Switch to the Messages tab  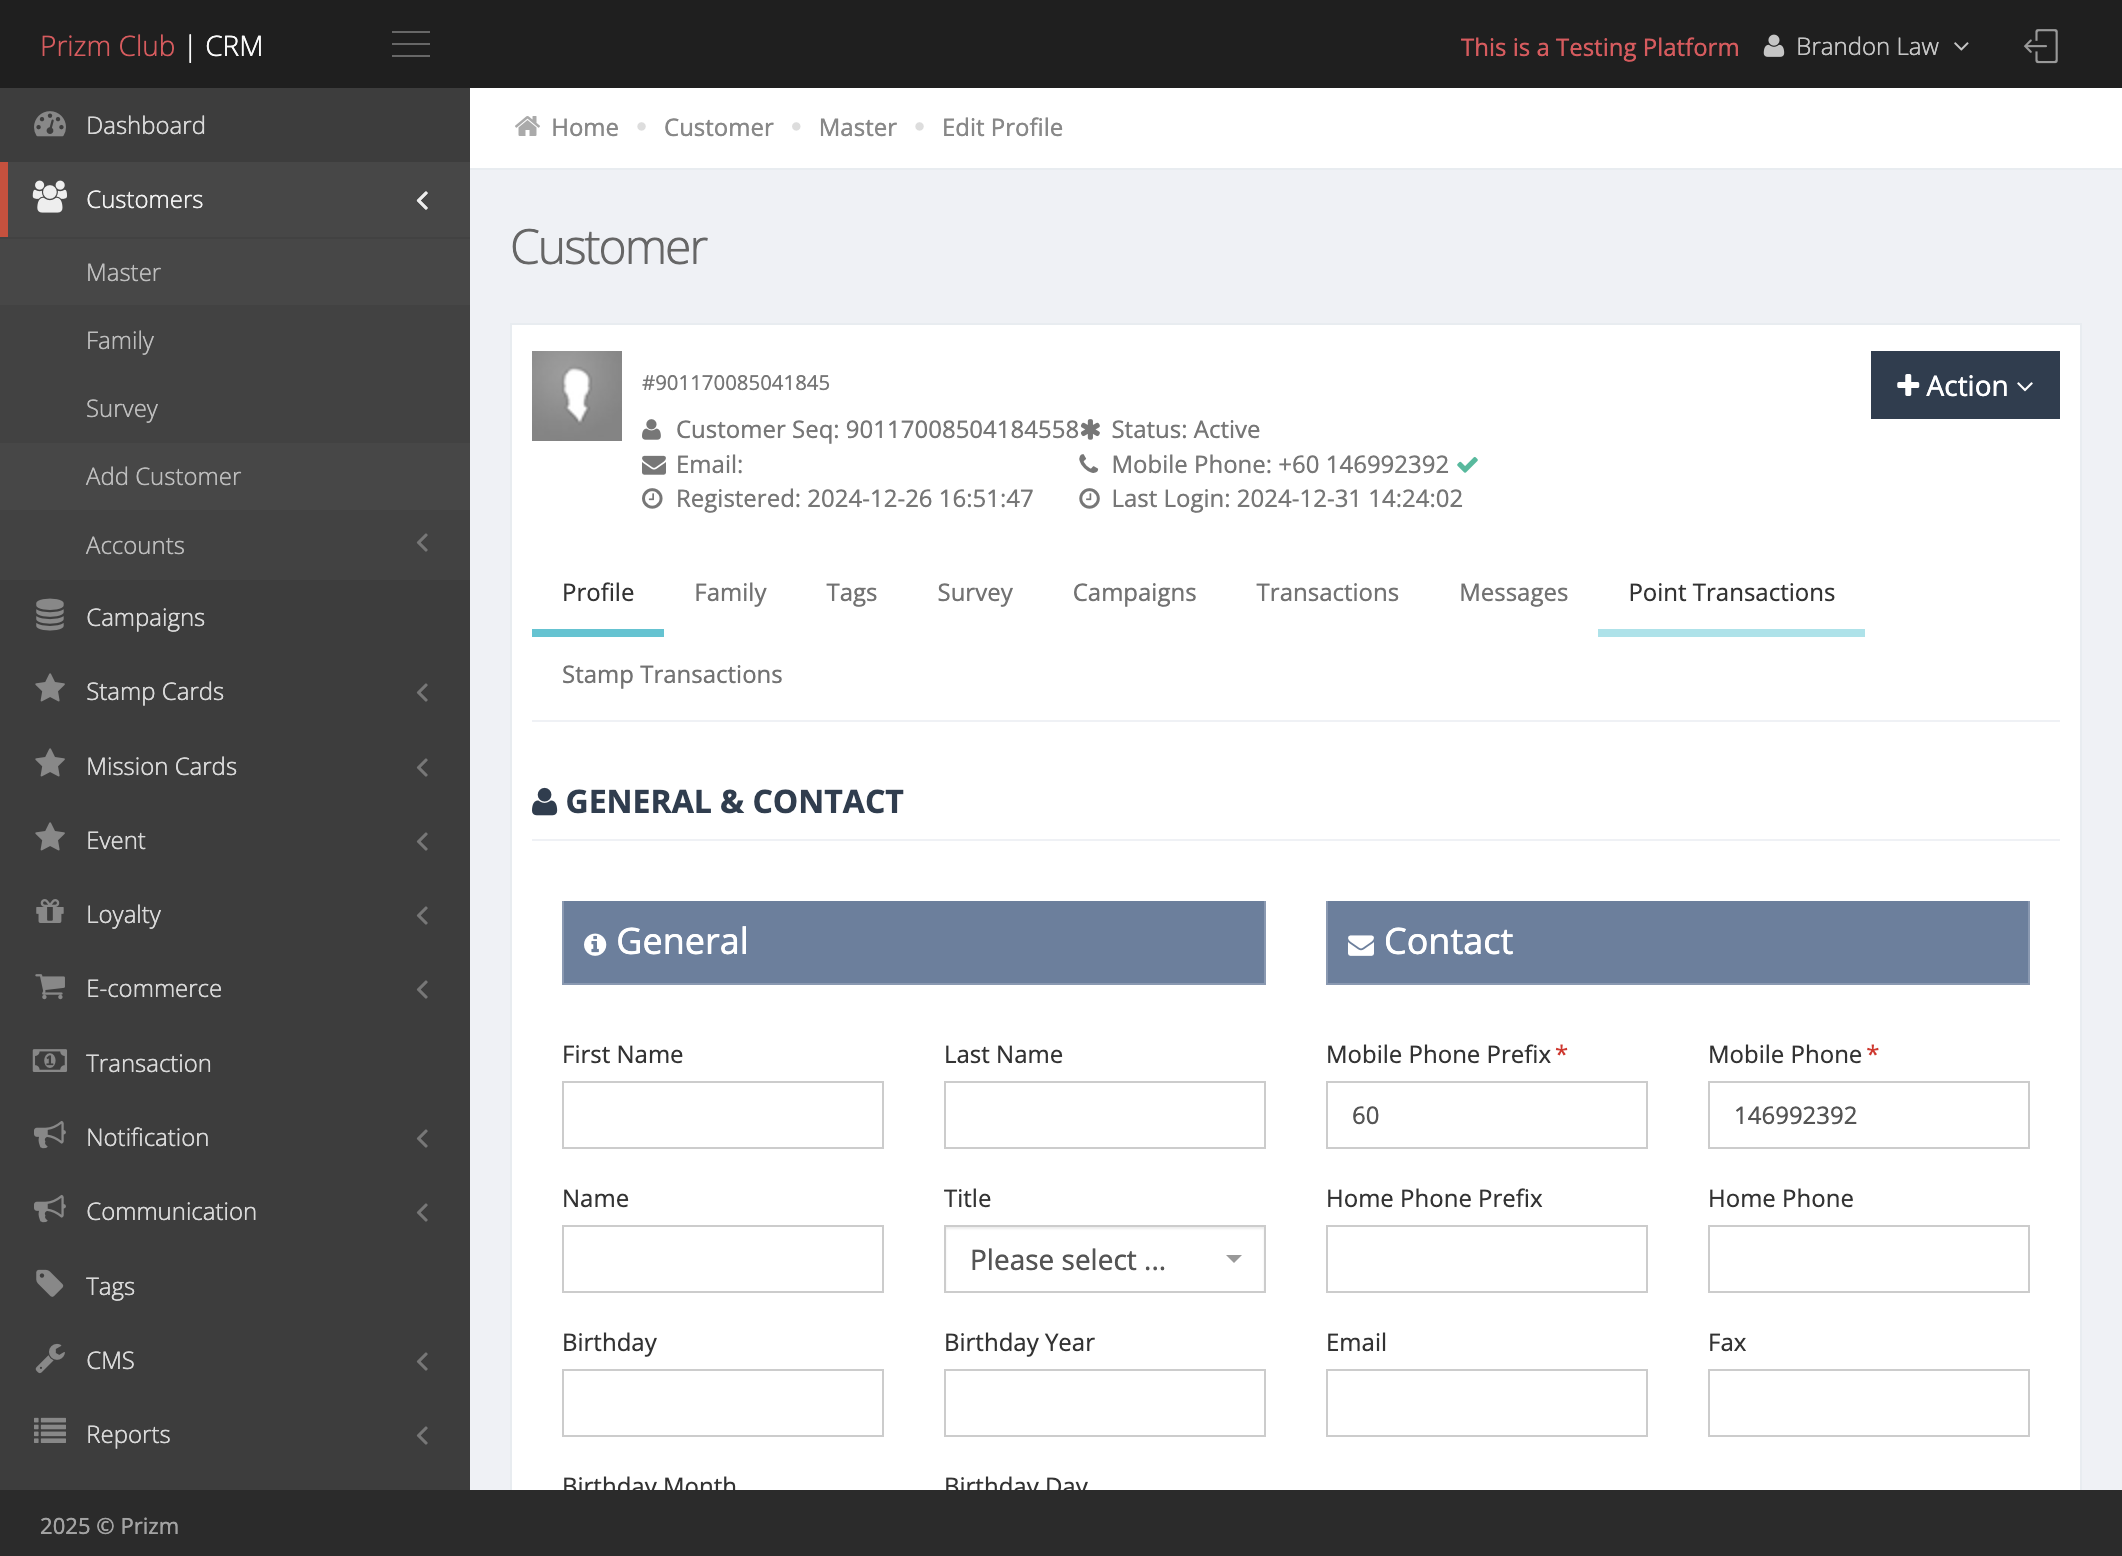(x=1513, y=593)
